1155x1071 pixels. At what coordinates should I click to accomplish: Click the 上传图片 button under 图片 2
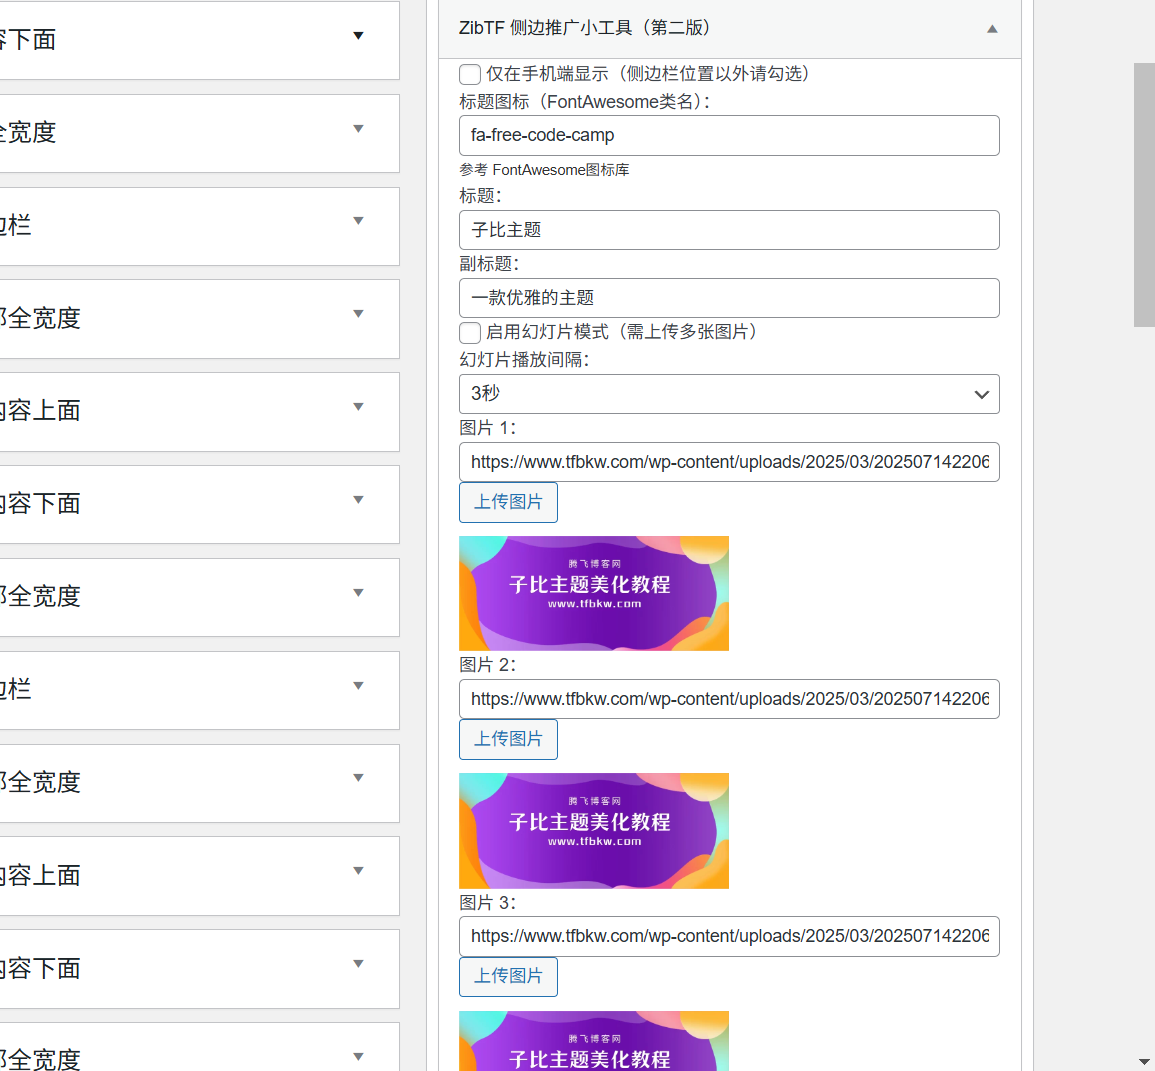click(x=508, y=739)
